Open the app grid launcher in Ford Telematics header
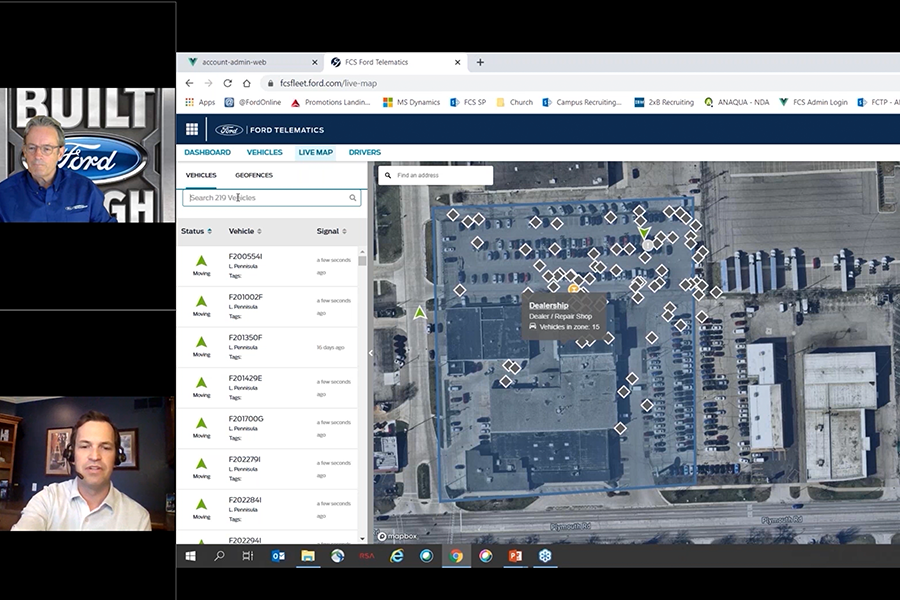 point(192,129)
